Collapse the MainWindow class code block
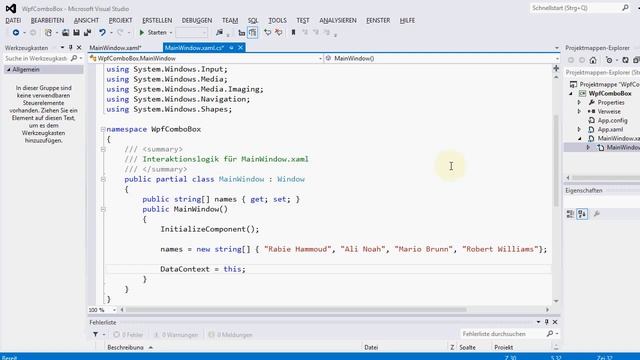 point(103,179)
